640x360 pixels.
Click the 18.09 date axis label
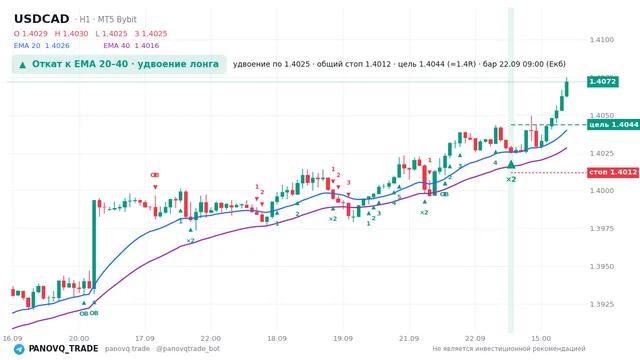(x=277, y=338)
